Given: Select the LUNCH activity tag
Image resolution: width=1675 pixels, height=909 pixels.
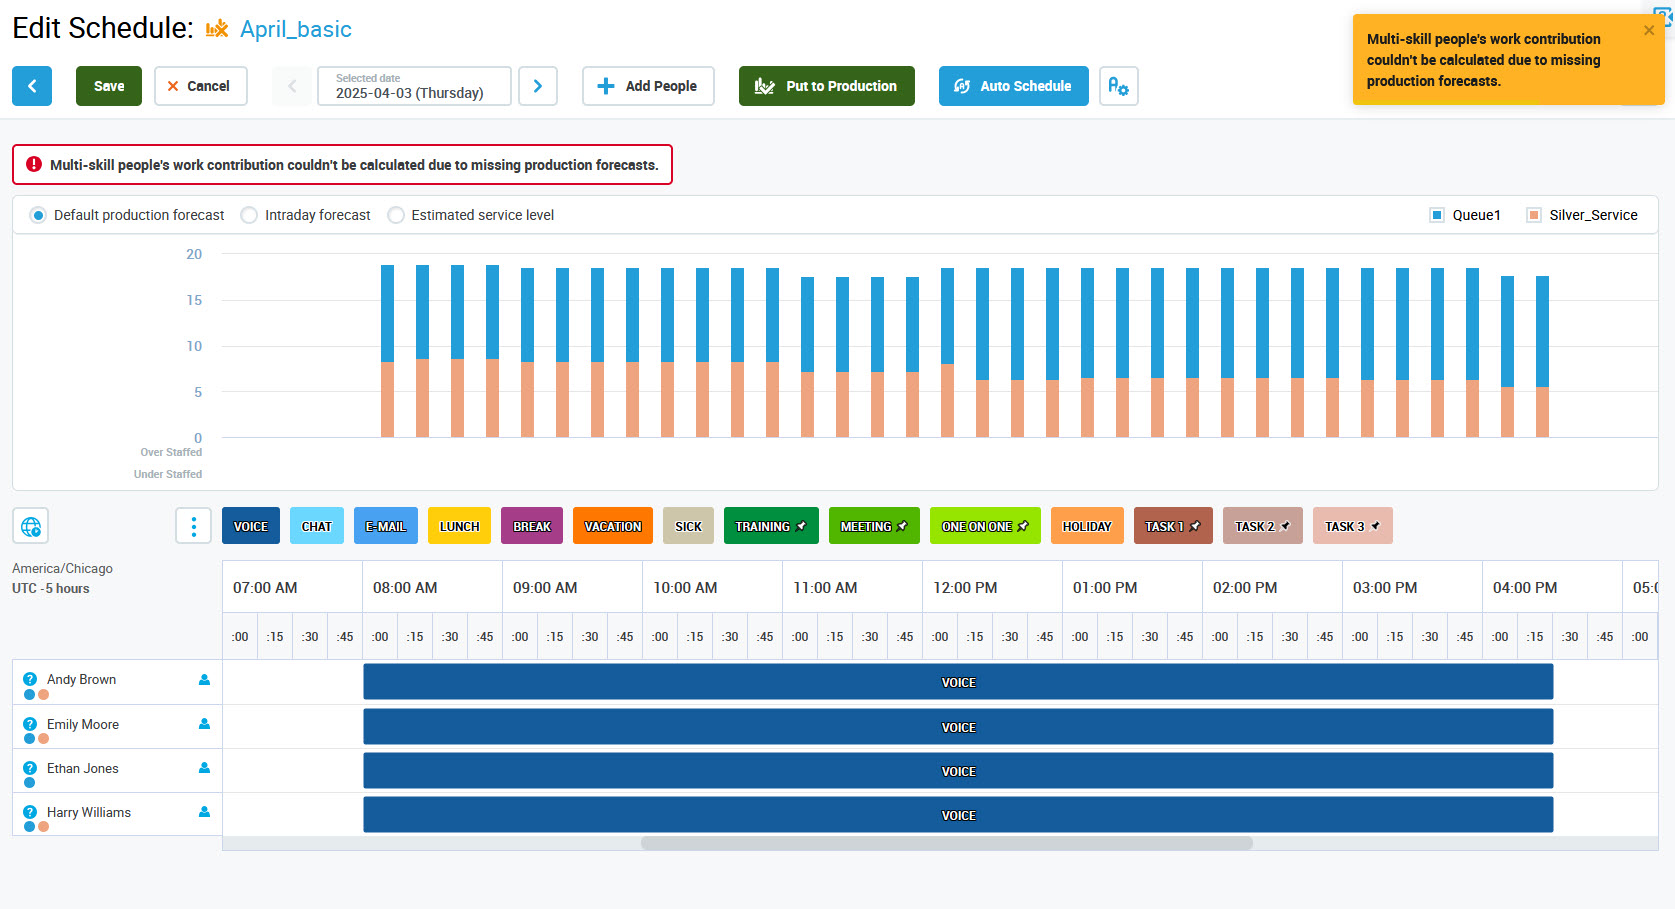Looking at the screenshot, I should [459, 526].
